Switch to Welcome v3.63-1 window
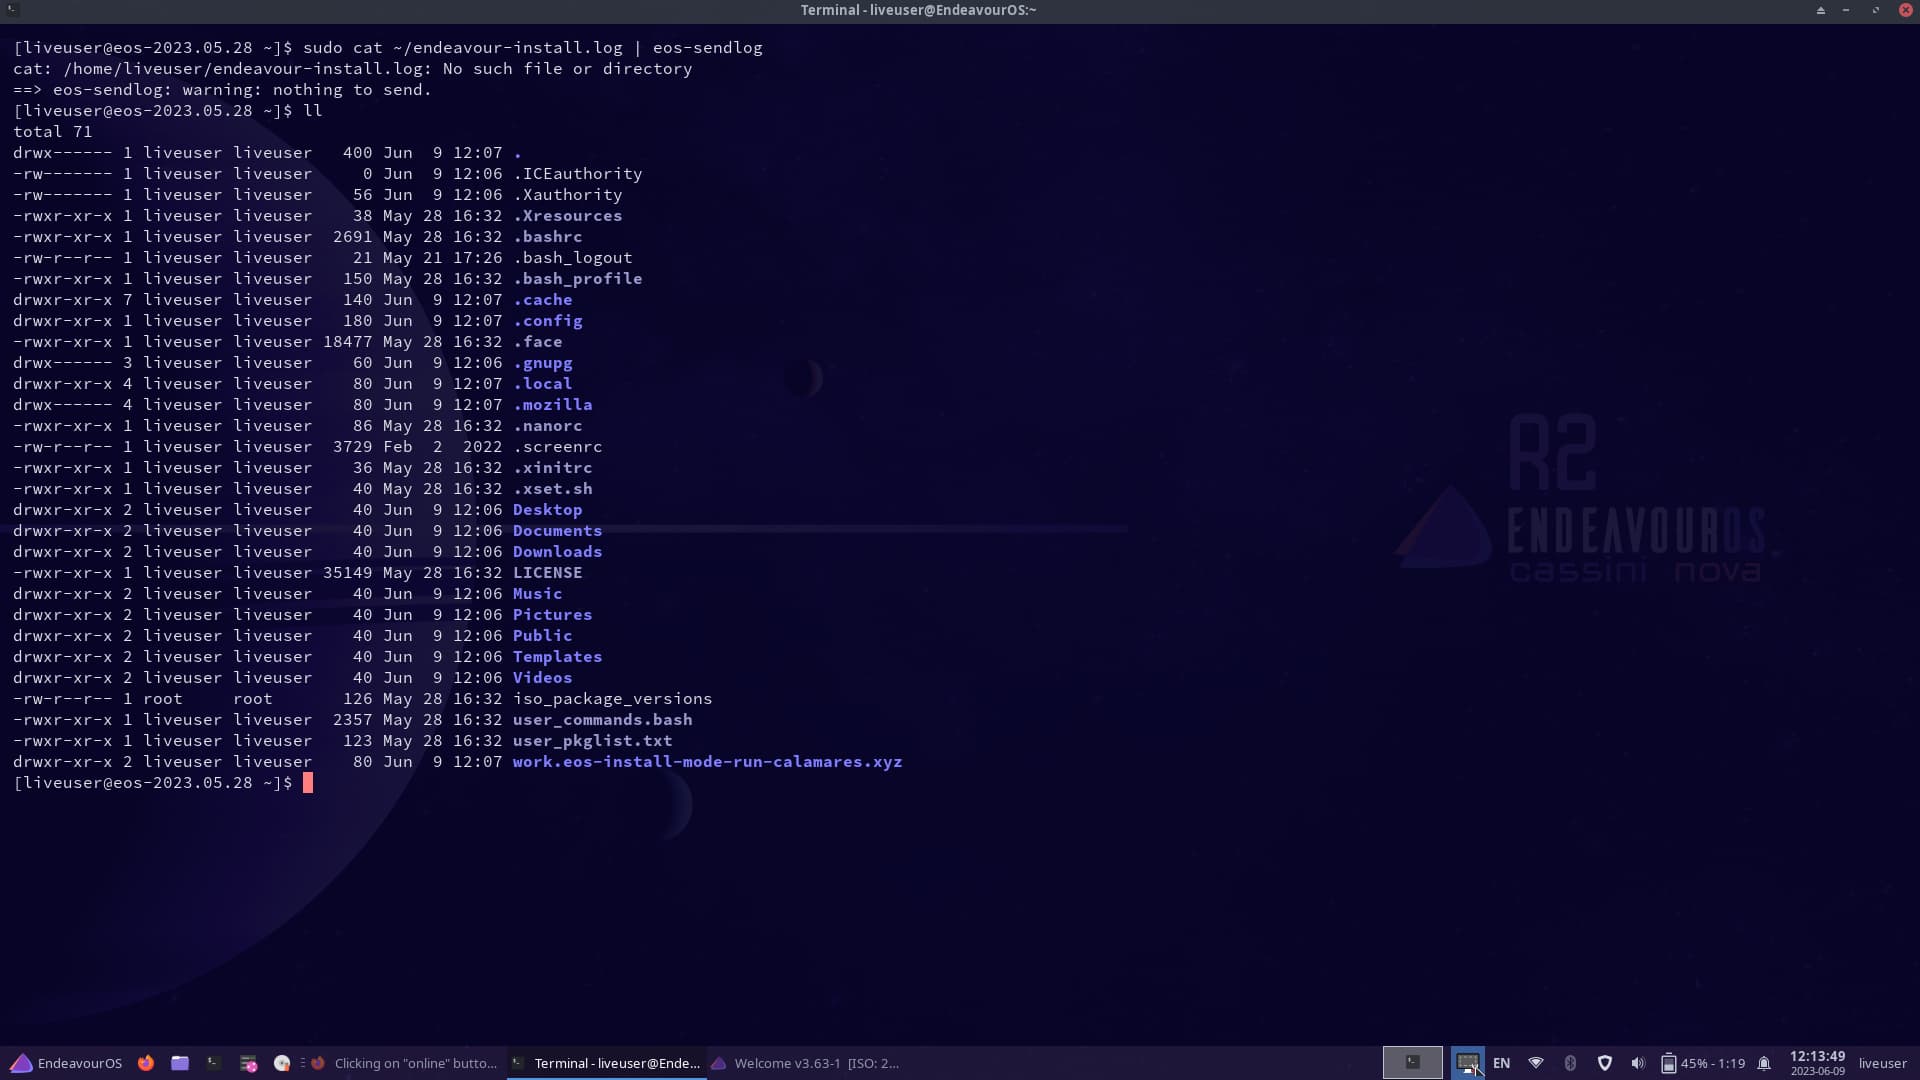1920x1080 pixels. pos(806,1063)
